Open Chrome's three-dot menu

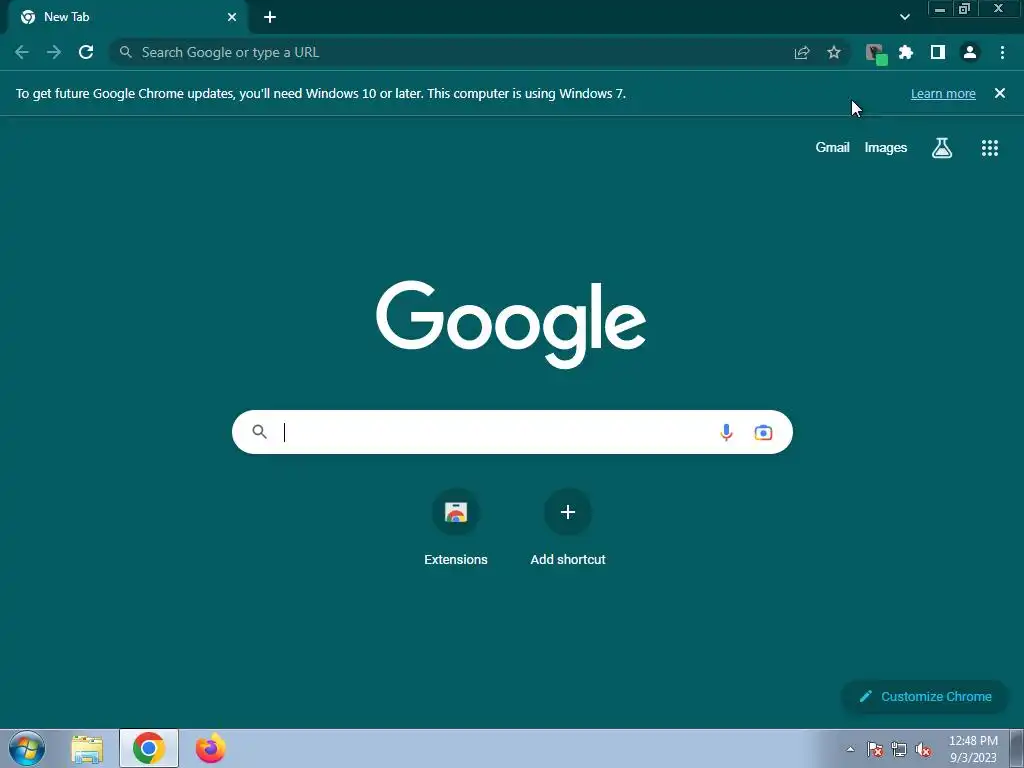click(1002, 52)
